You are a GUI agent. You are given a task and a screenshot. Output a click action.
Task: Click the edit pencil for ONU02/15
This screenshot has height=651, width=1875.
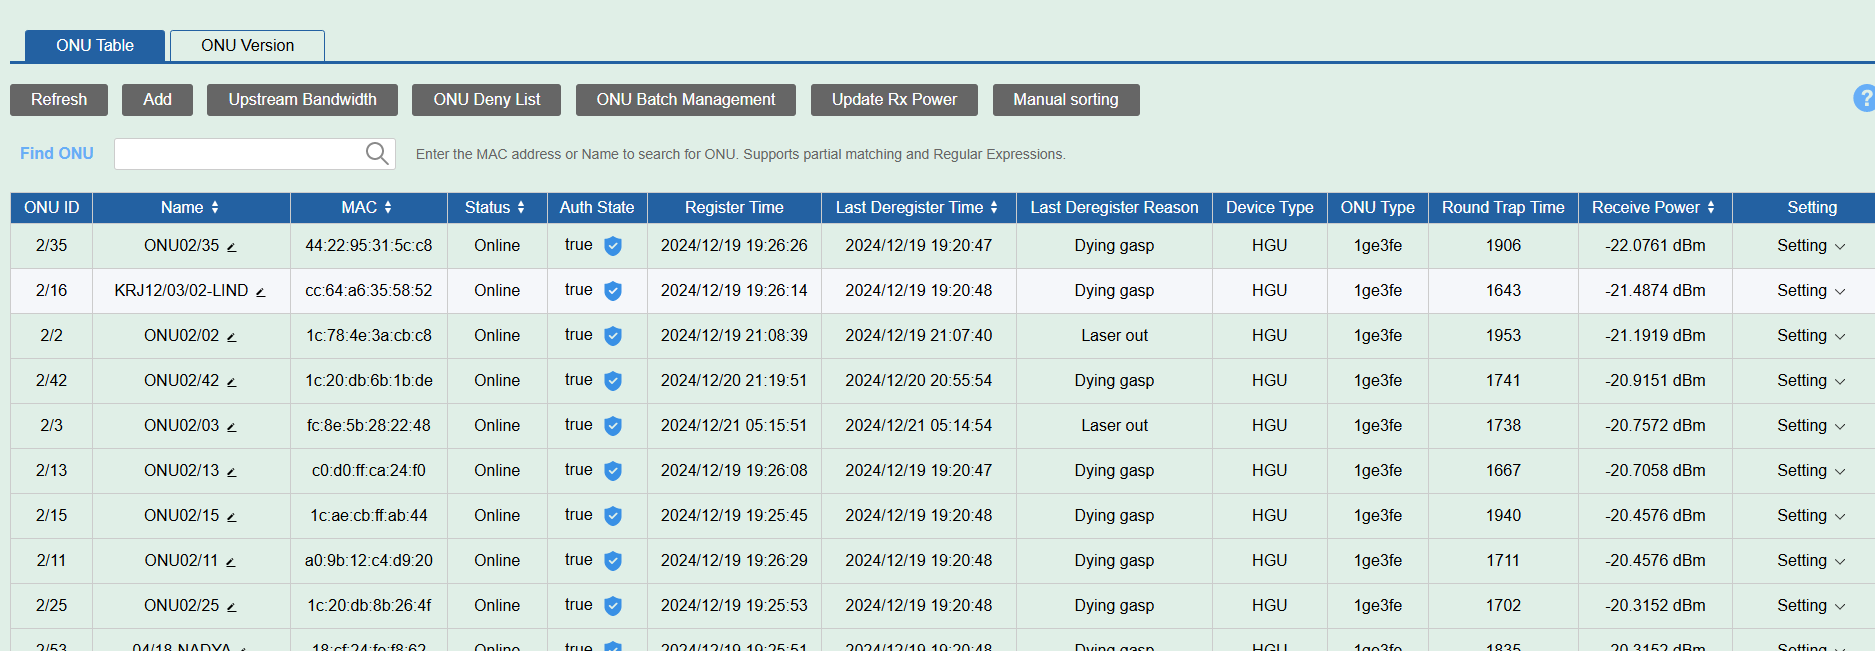pyautogui.click(x=231, y=517)
